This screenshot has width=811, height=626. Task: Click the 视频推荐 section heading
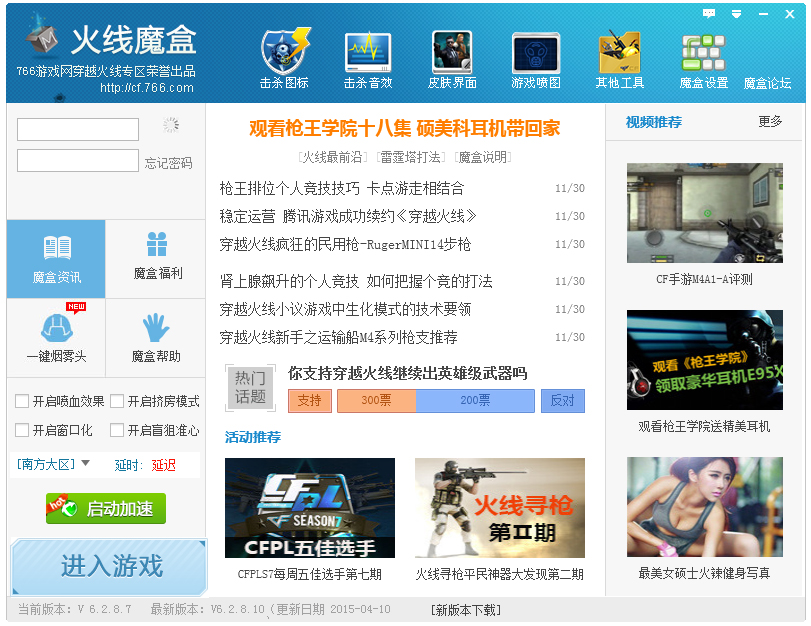pyautogui.click(x=654, y=122)
